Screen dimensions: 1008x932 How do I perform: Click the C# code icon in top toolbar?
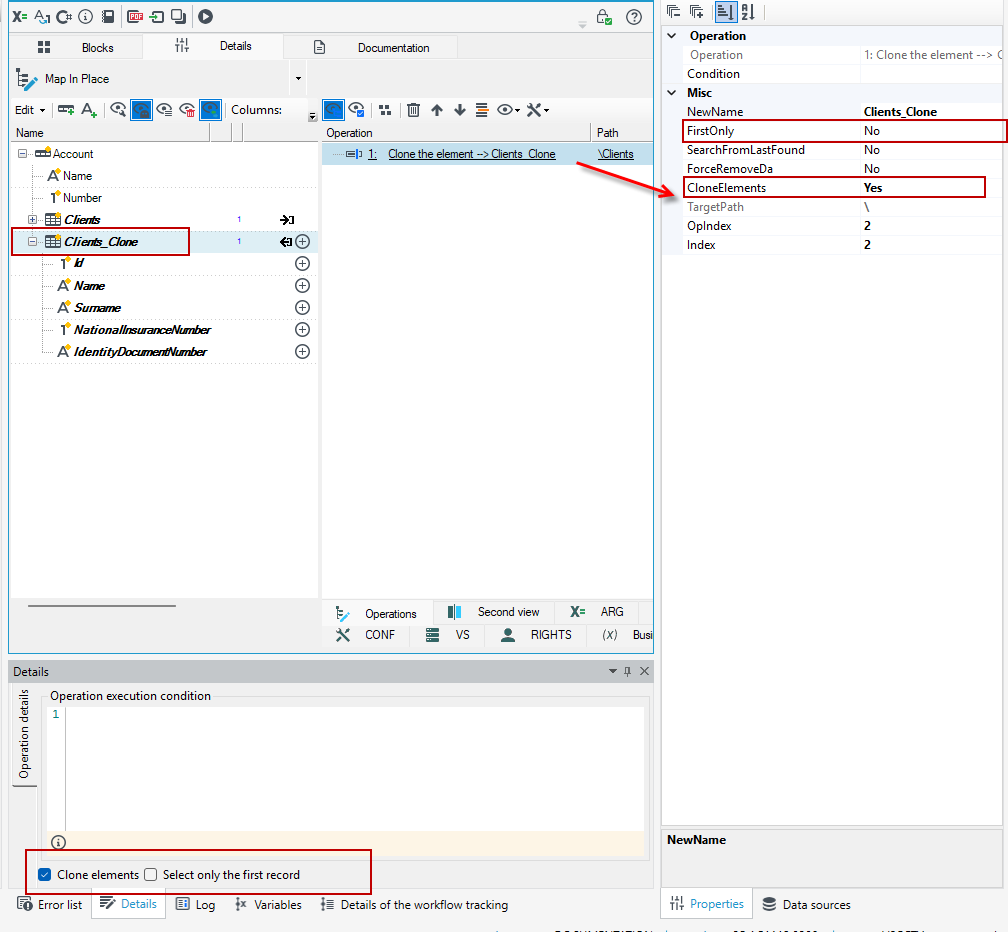[64, 17]
